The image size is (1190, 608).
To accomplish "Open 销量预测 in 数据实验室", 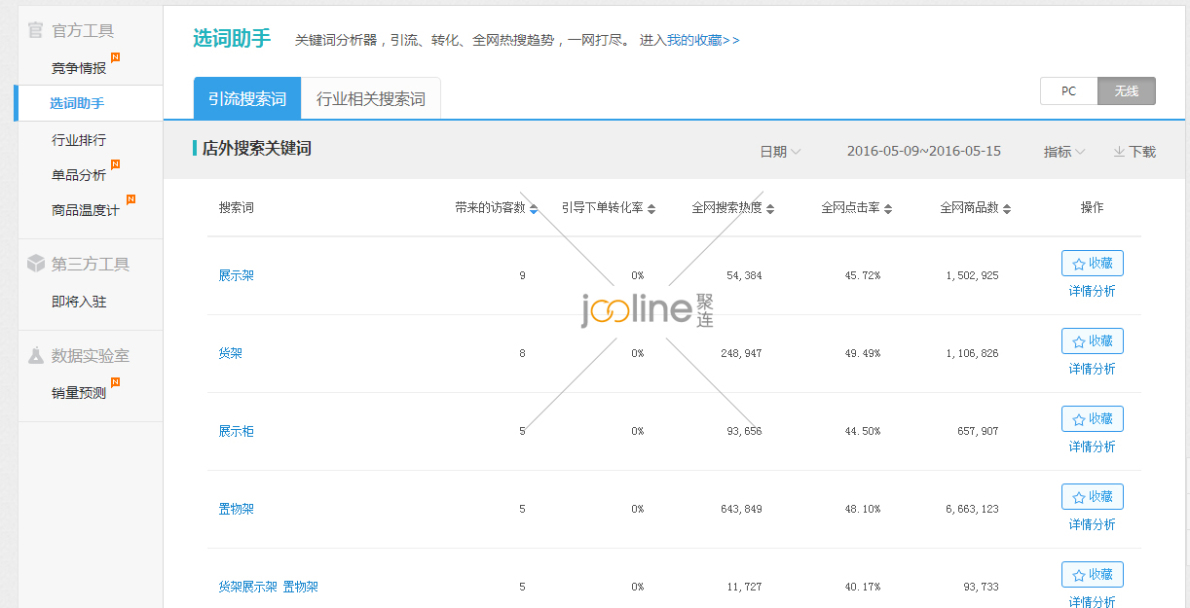I will 79,392.
